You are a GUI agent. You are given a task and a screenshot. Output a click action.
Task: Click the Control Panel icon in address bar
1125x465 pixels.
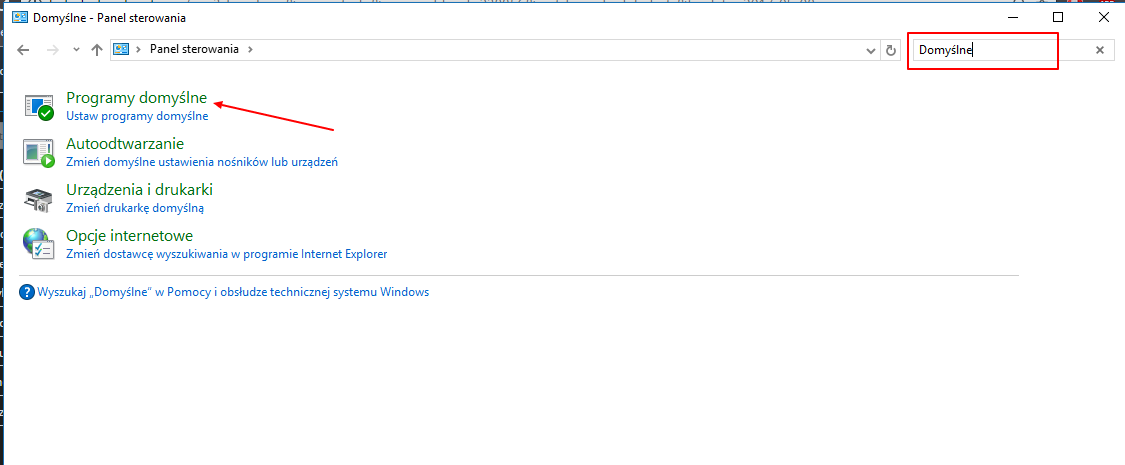click(x=123, y=50)
